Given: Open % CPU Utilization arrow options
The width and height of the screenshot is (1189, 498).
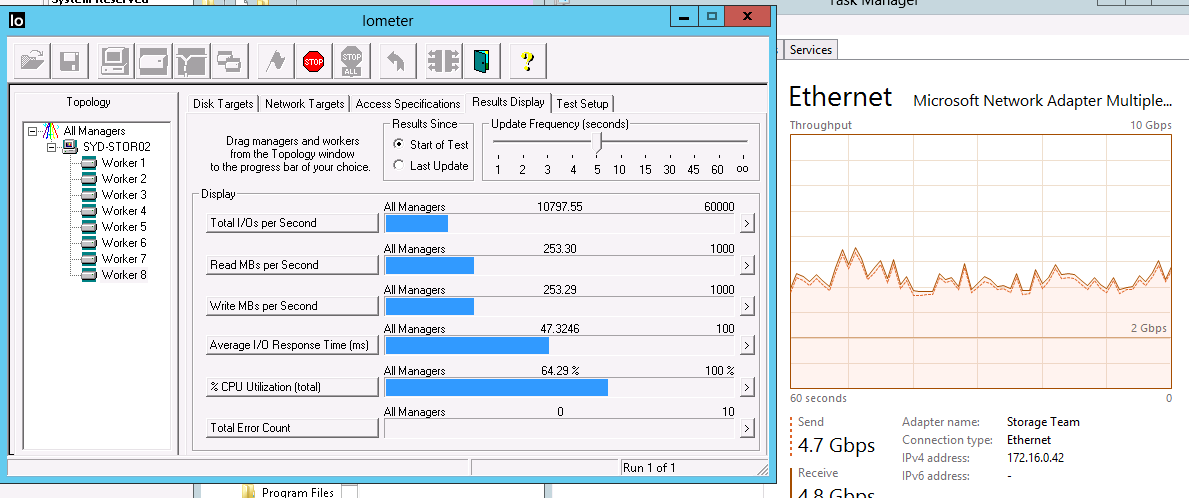Looking at the screenshot, I should (x=747, y=387).
